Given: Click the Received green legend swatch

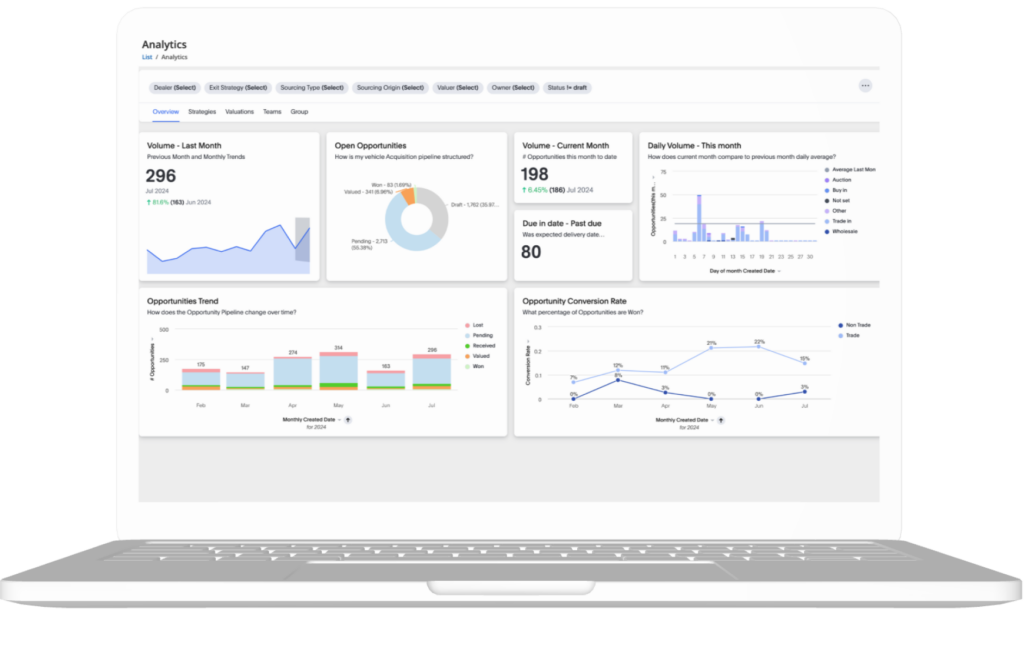Looking at the screenshot, I should 467,346.
